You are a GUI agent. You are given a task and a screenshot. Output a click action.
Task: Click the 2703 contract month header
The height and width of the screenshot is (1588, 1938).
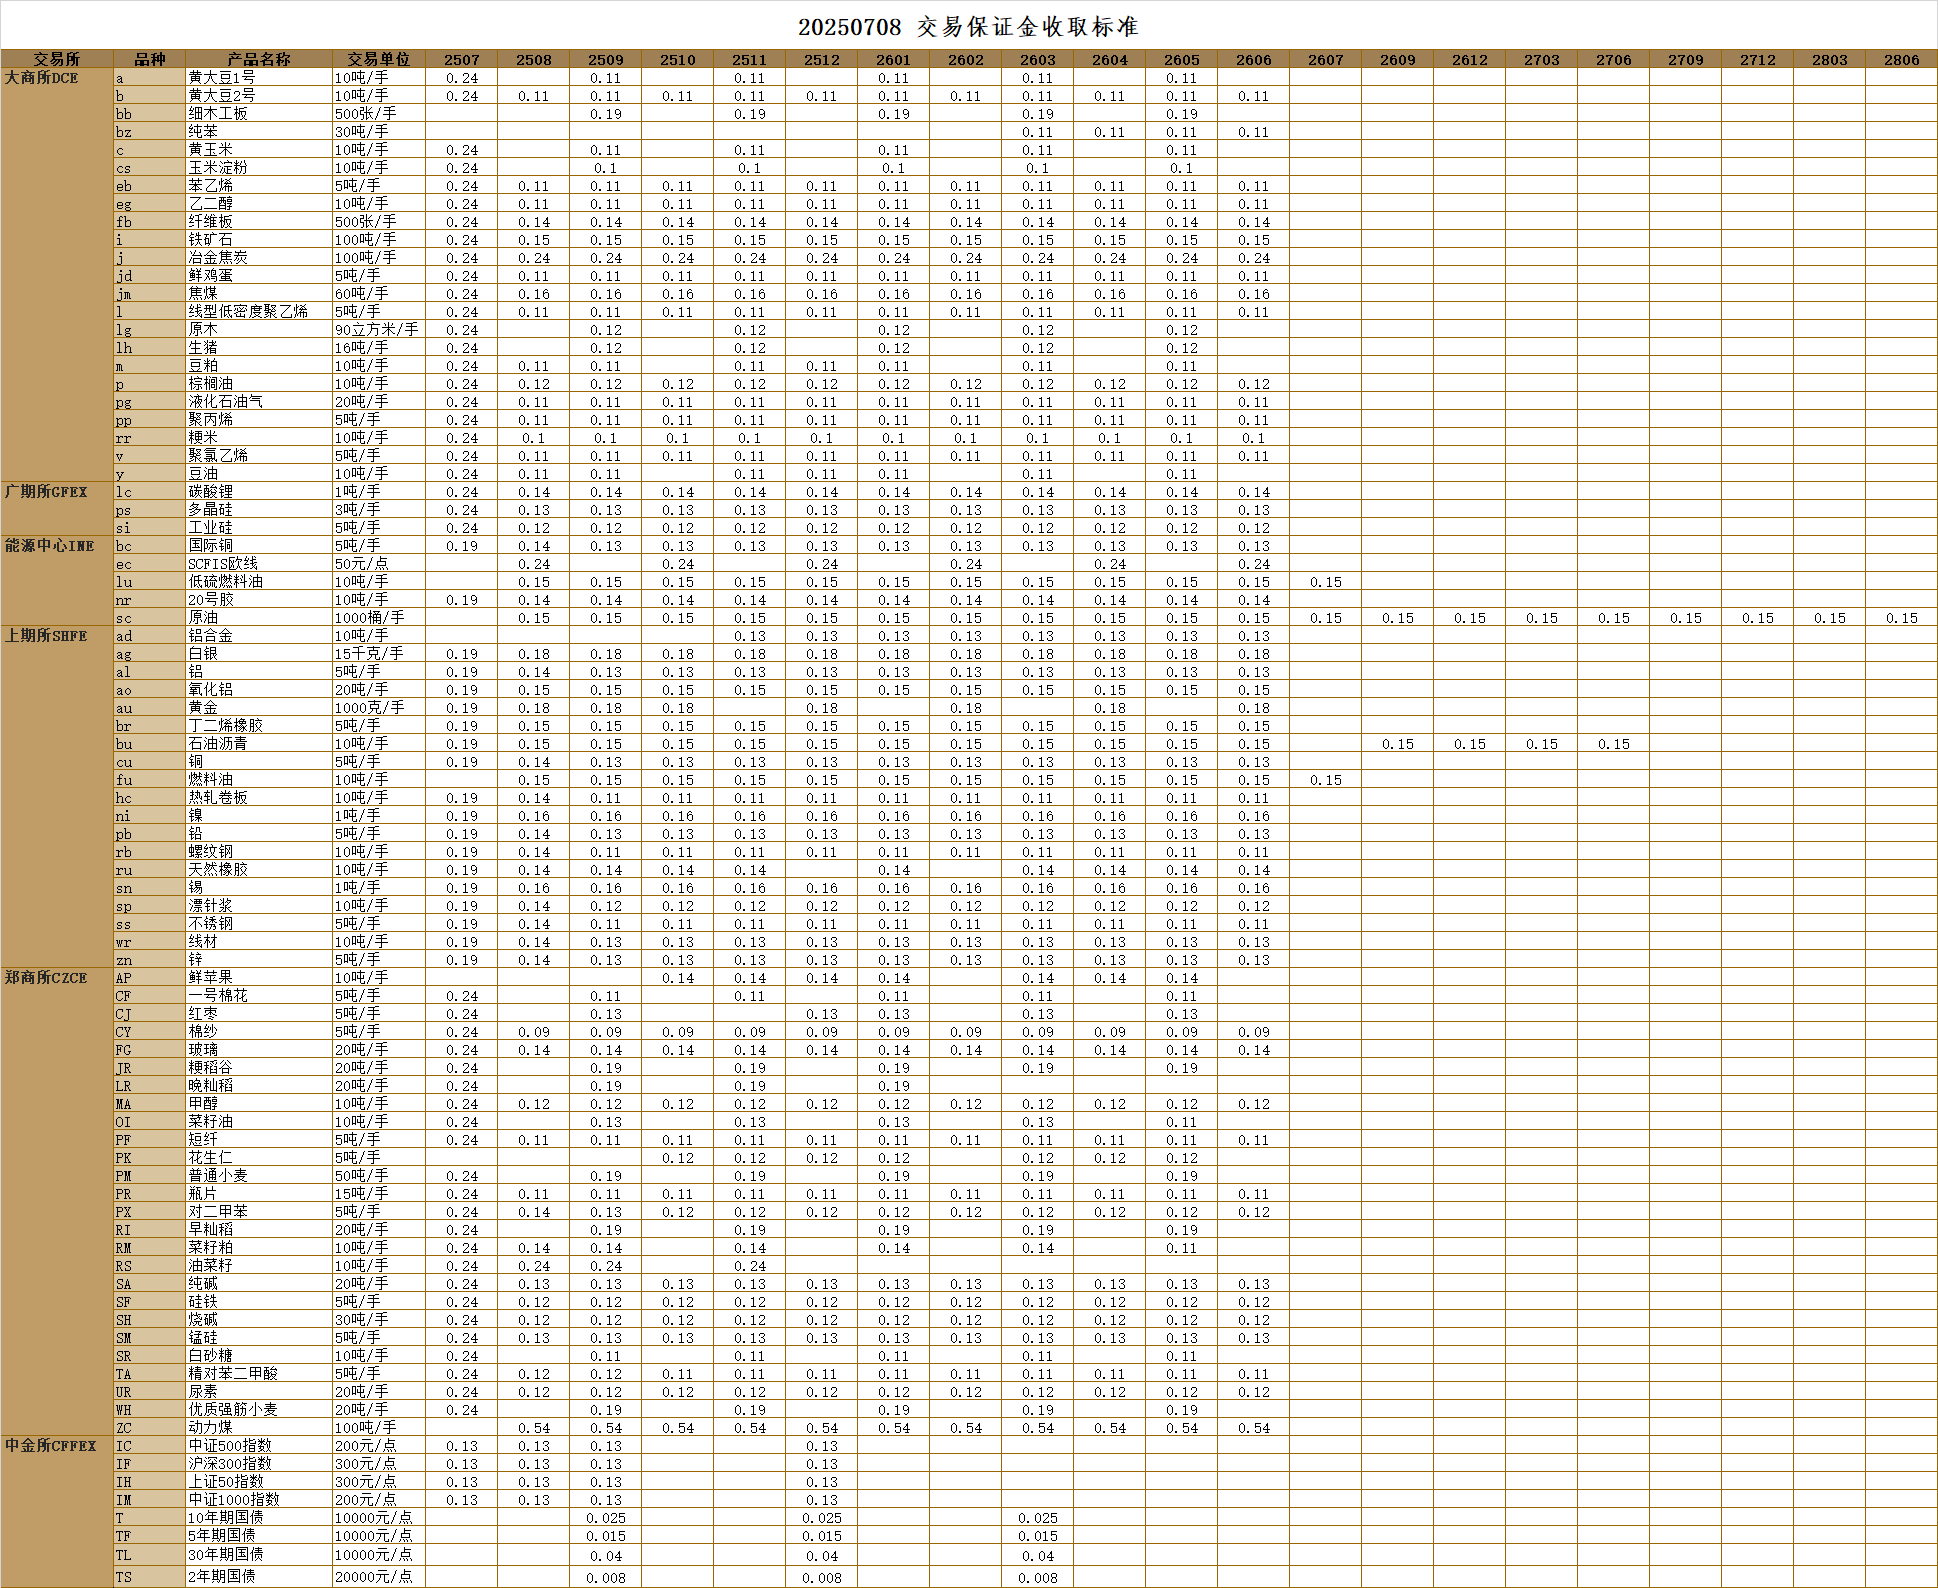[1542, 60]
